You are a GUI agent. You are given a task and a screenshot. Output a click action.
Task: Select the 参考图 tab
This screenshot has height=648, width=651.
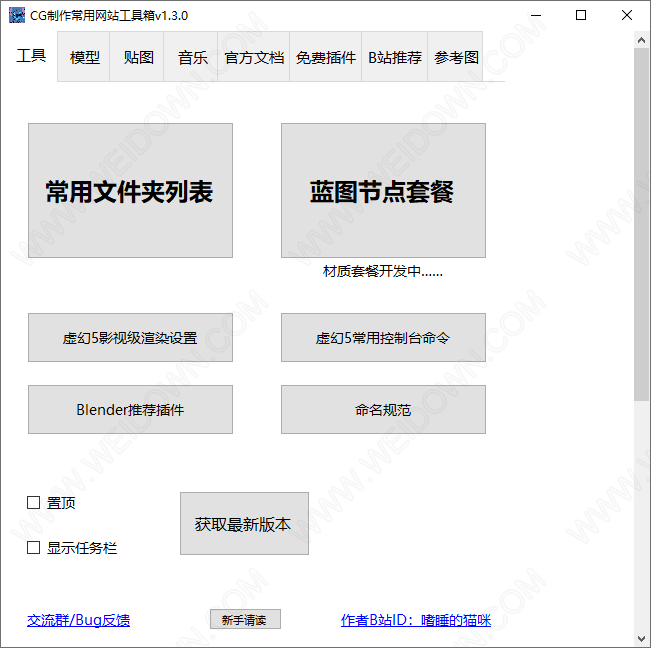457,58
